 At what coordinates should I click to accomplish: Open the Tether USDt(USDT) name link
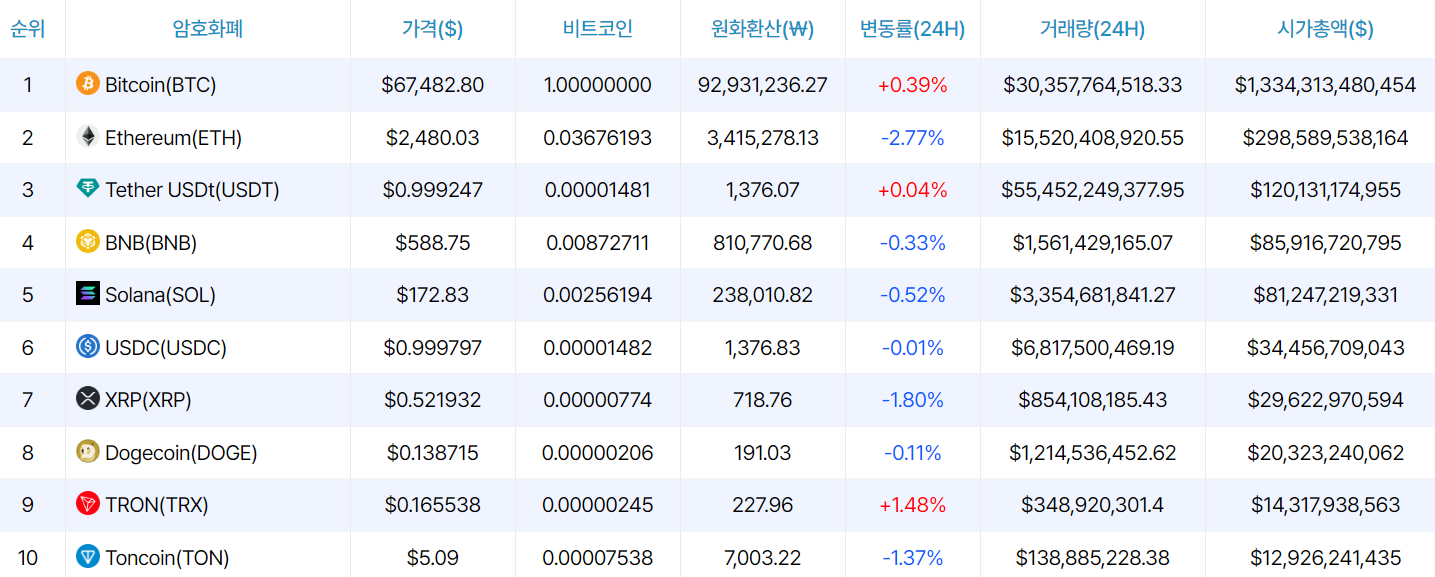click(x=192, y=190)
